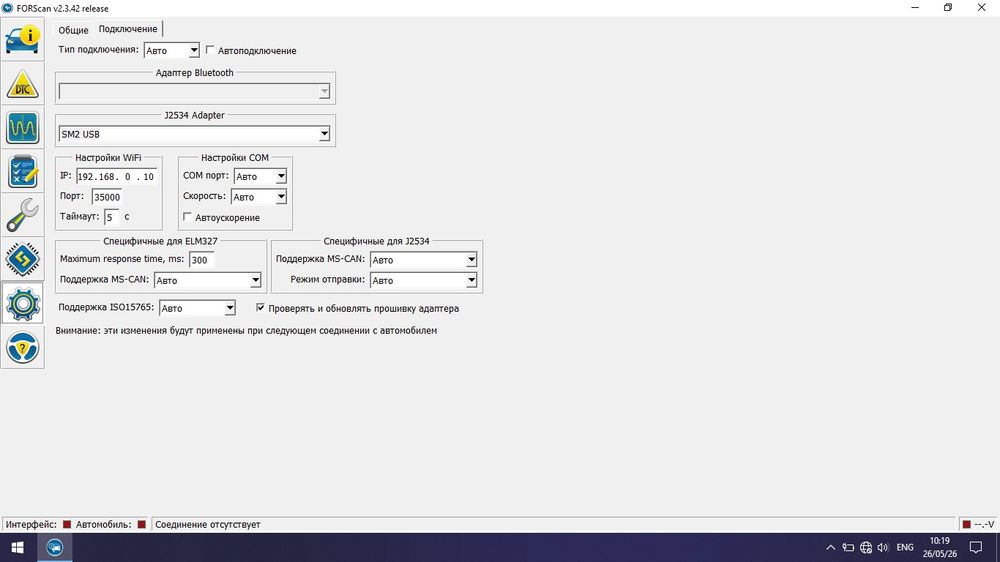
Task: Click the Внимание warning text line
Action: click(246, 330)
